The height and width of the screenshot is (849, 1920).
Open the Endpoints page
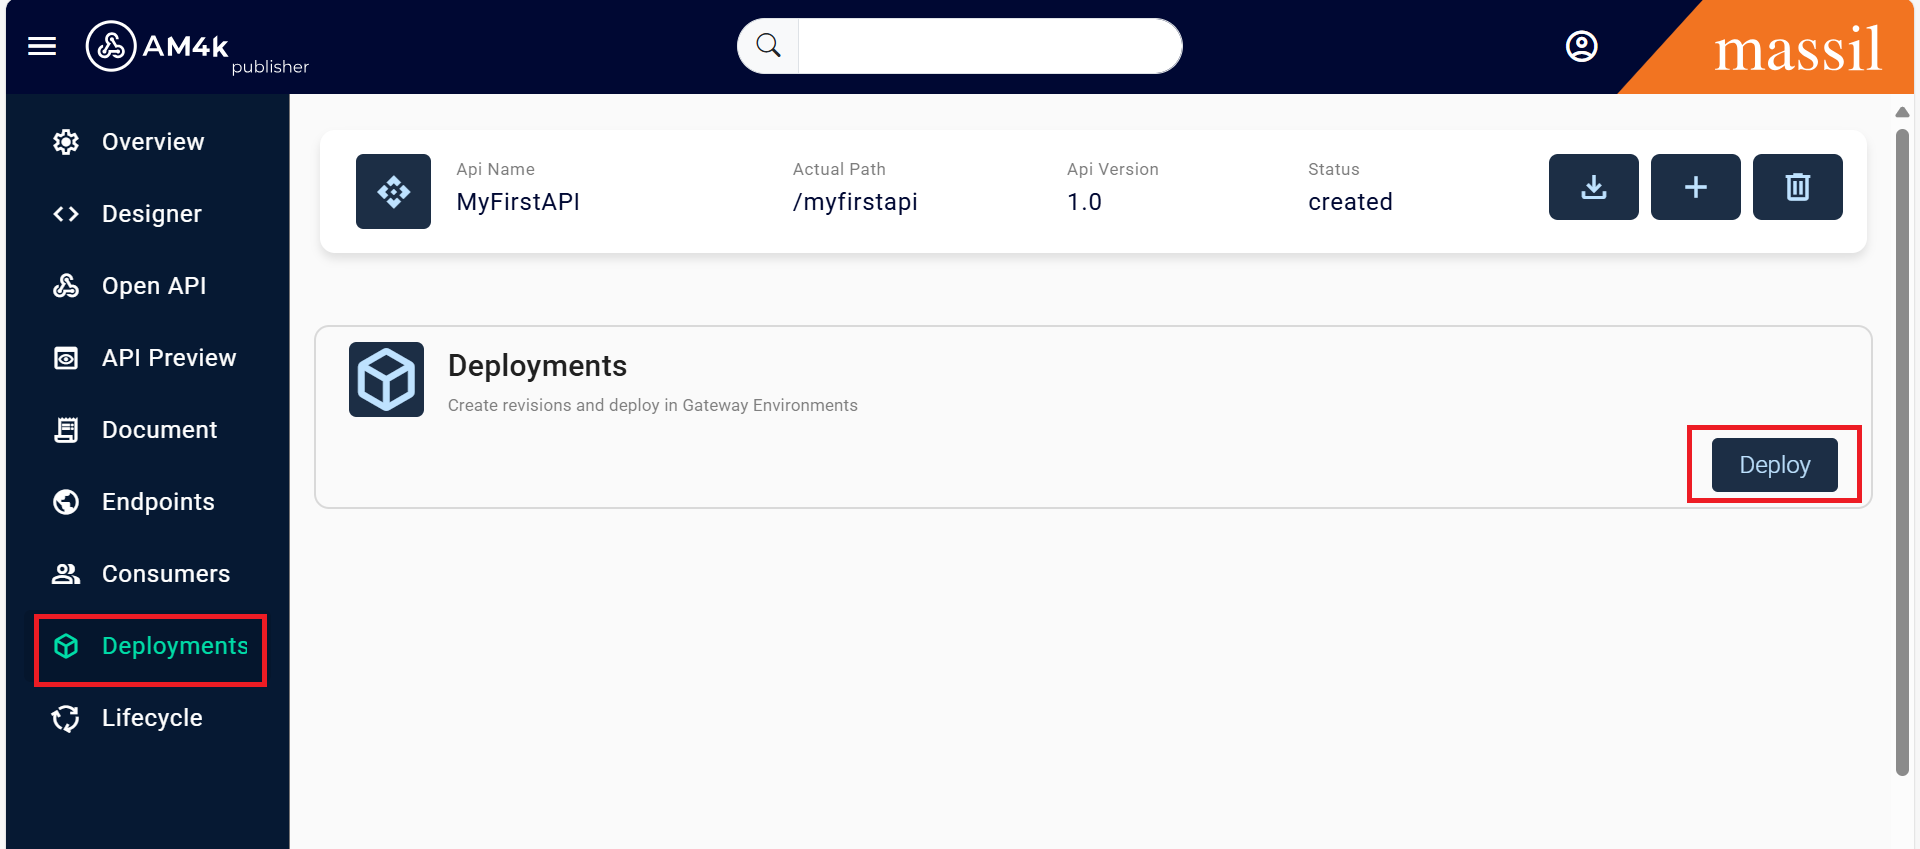pos(158,502)
